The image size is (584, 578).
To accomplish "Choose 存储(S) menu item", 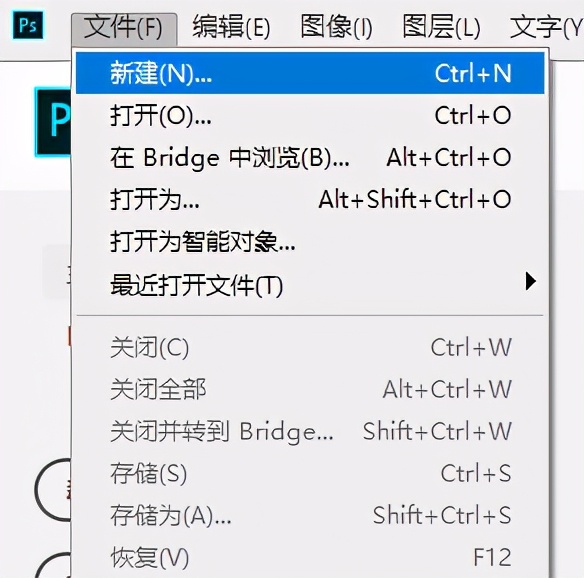I will [x=310, y=474].
